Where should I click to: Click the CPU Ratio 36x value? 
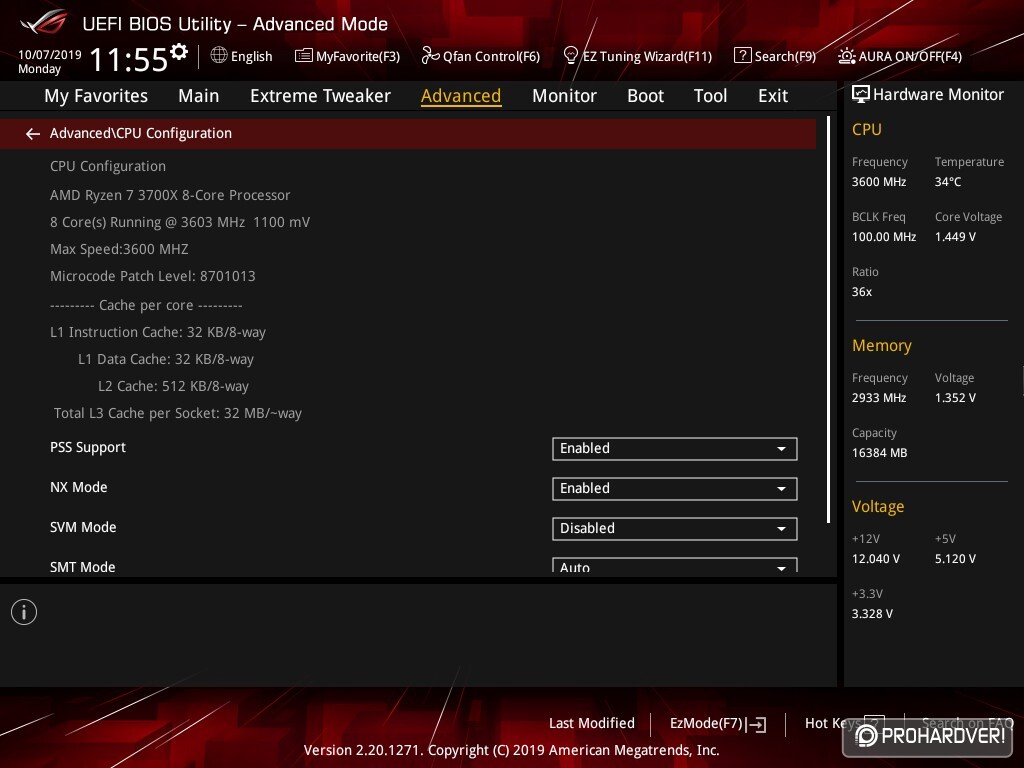(861, 292)
